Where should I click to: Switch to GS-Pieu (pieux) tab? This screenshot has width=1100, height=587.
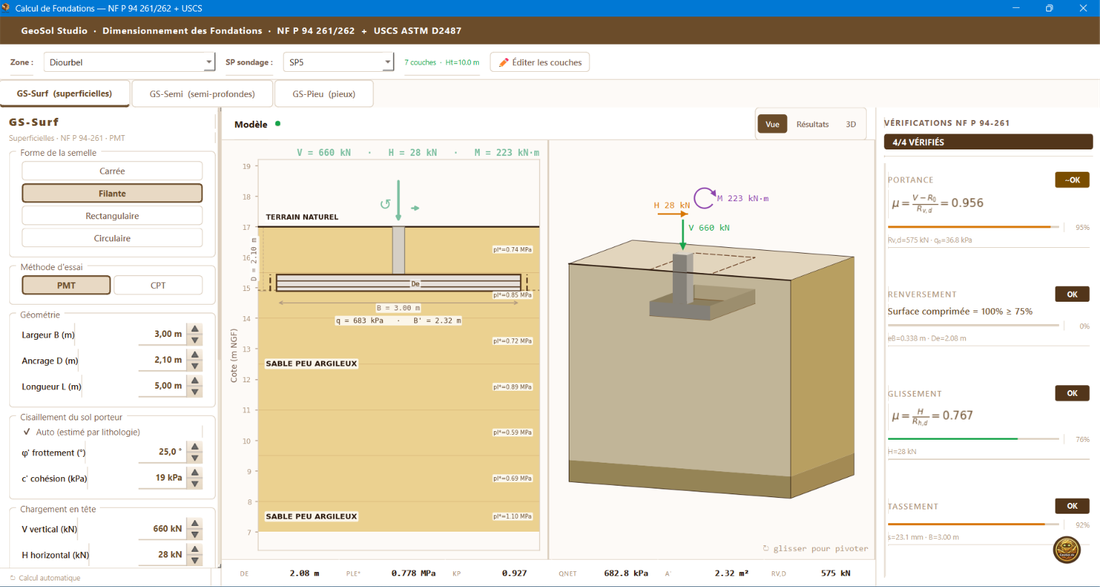click(x=324, y=93)
